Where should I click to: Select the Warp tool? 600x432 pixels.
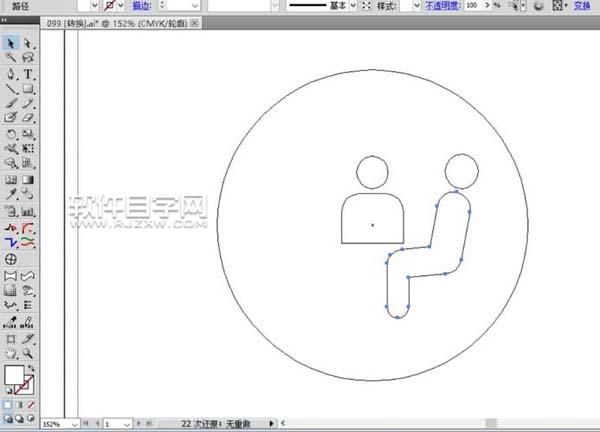pyautogui.click(x=11, y=148)
